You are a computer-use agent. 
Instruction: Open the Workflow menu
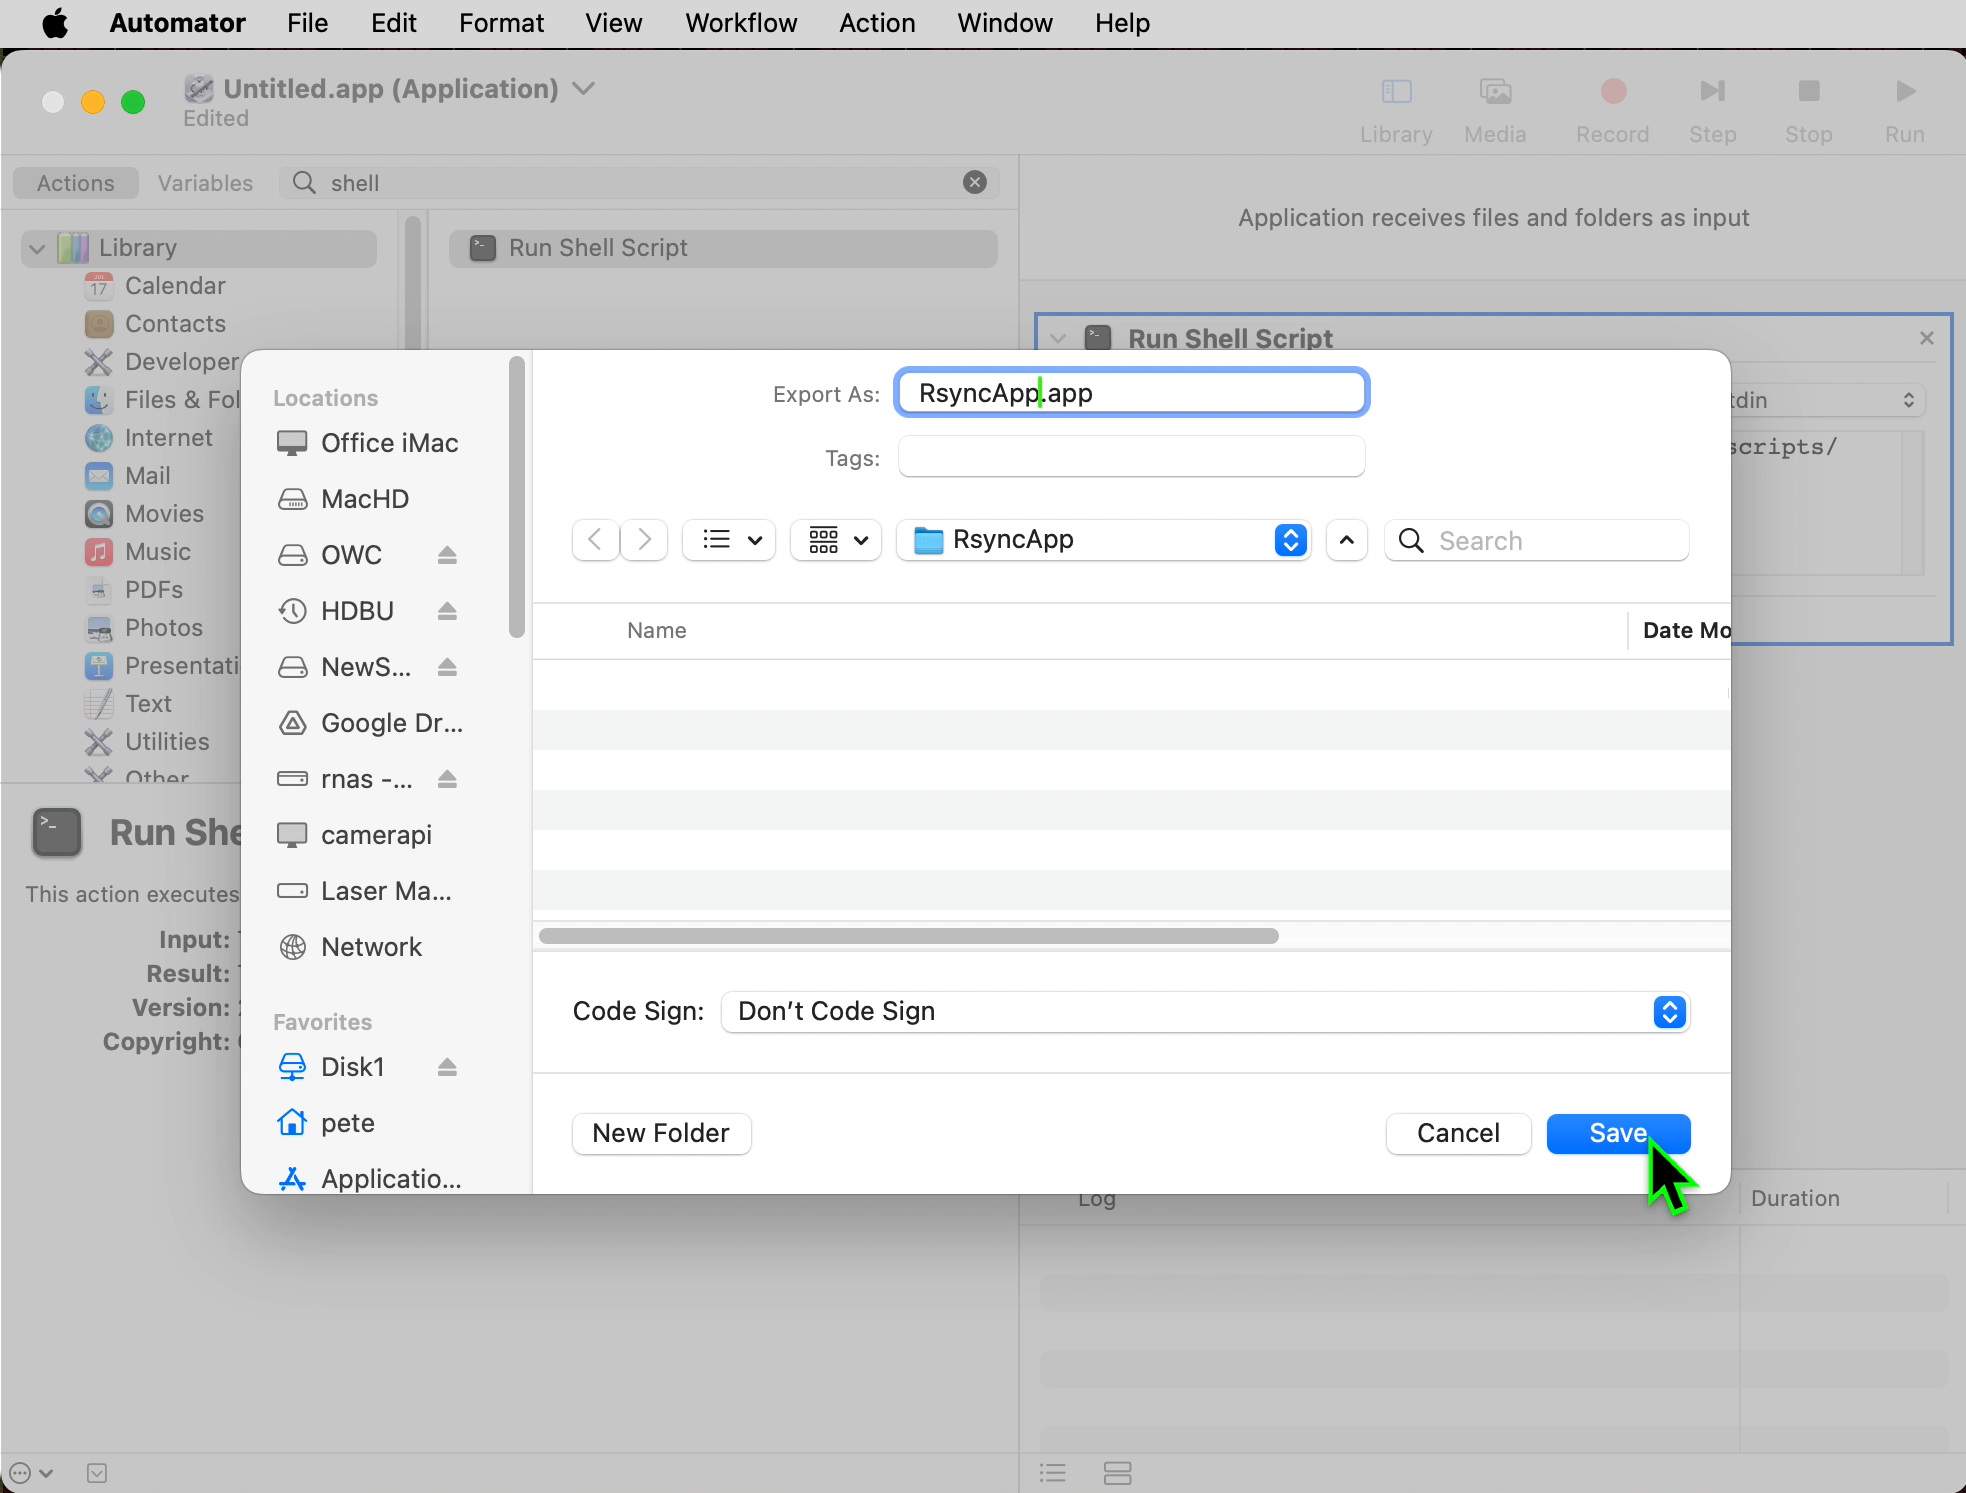[x=741, y=23]
